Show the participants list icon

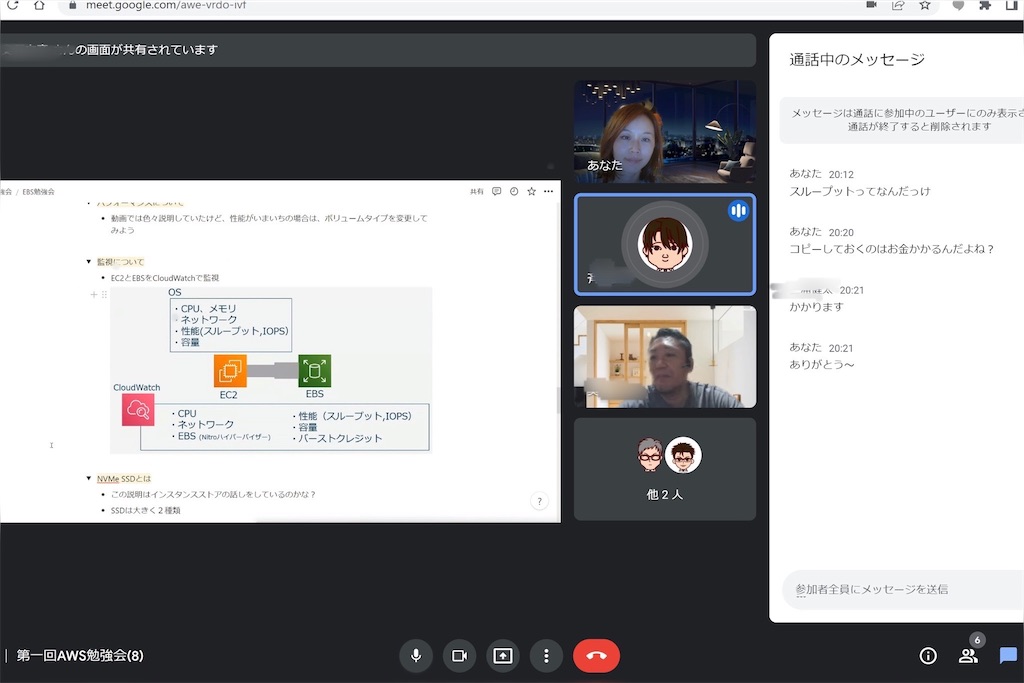tap(968, 656)
